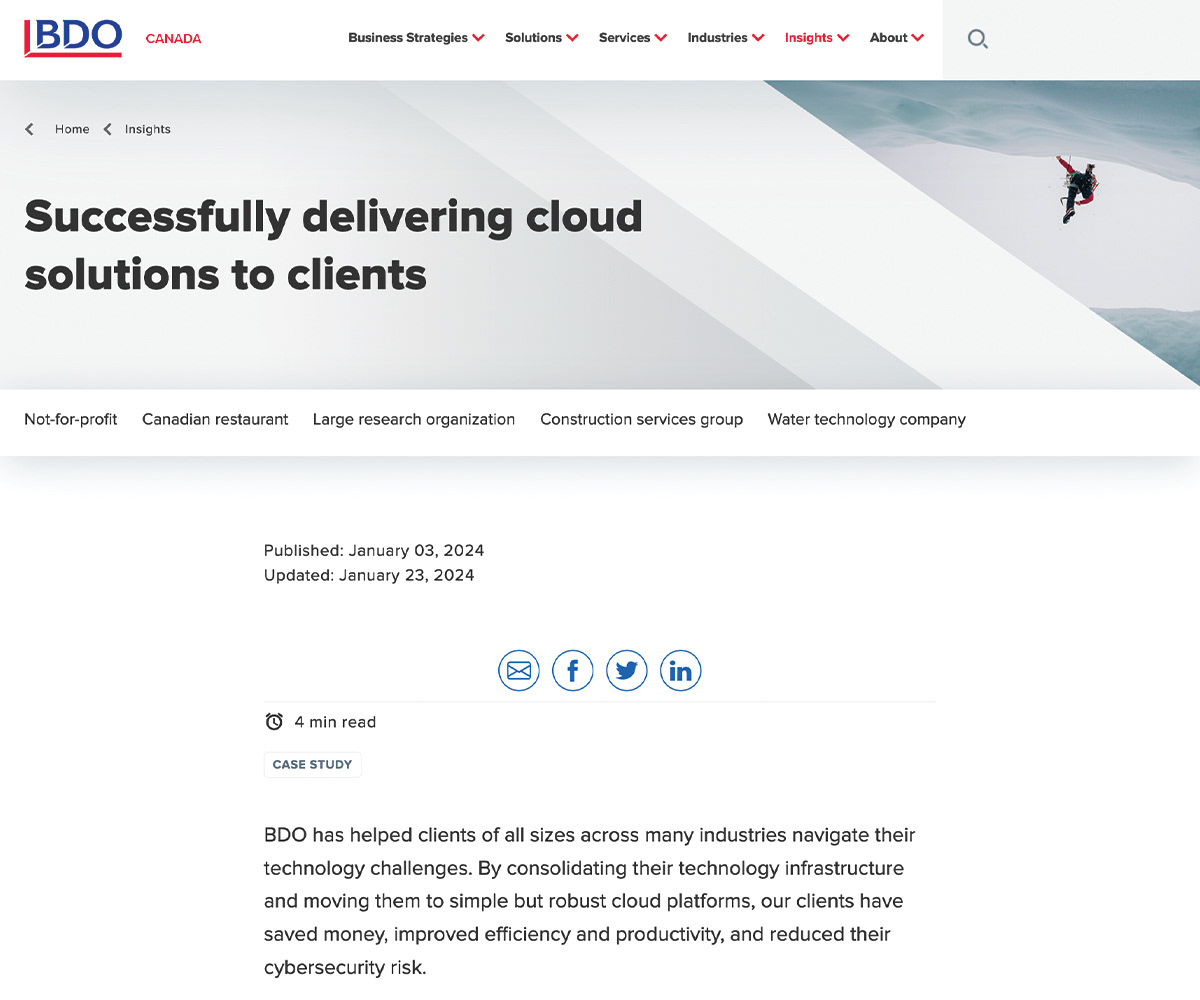This screenshot has height=1000, width=1200.
Task: Select the Not-for-profit section tab
Action: pyautogui.click(x=70, y=419)
